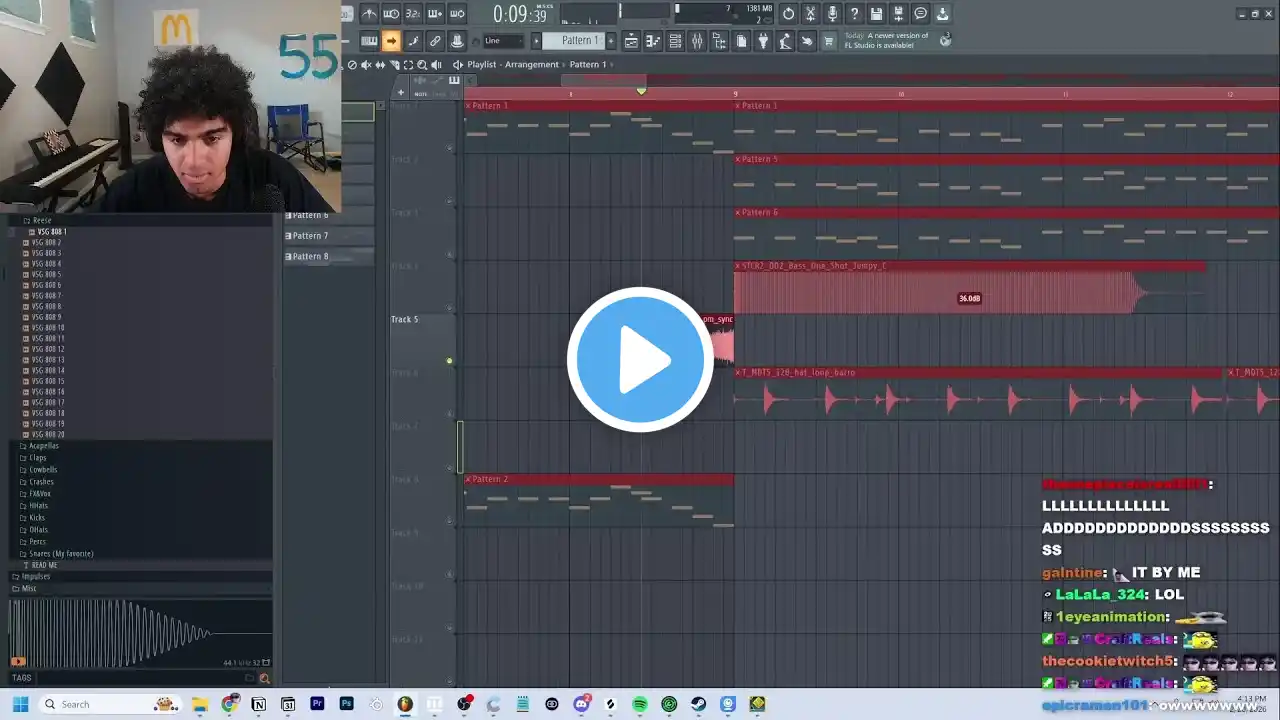
Task: Select the slip tool in Playlist toolbar
Action: pos(380,65)
